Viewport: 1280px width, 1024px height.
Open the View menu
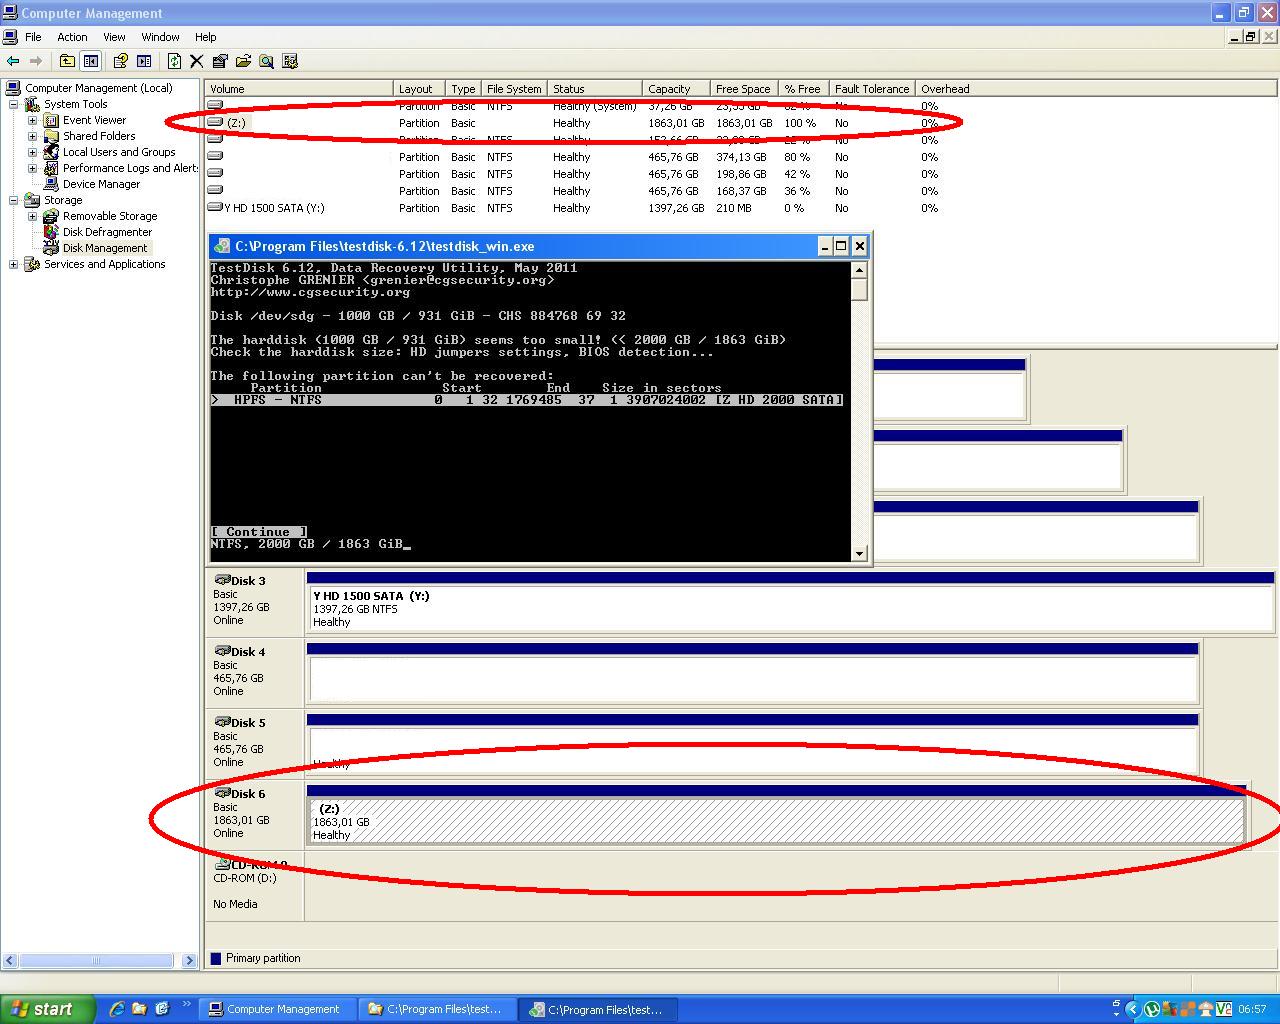114,37
